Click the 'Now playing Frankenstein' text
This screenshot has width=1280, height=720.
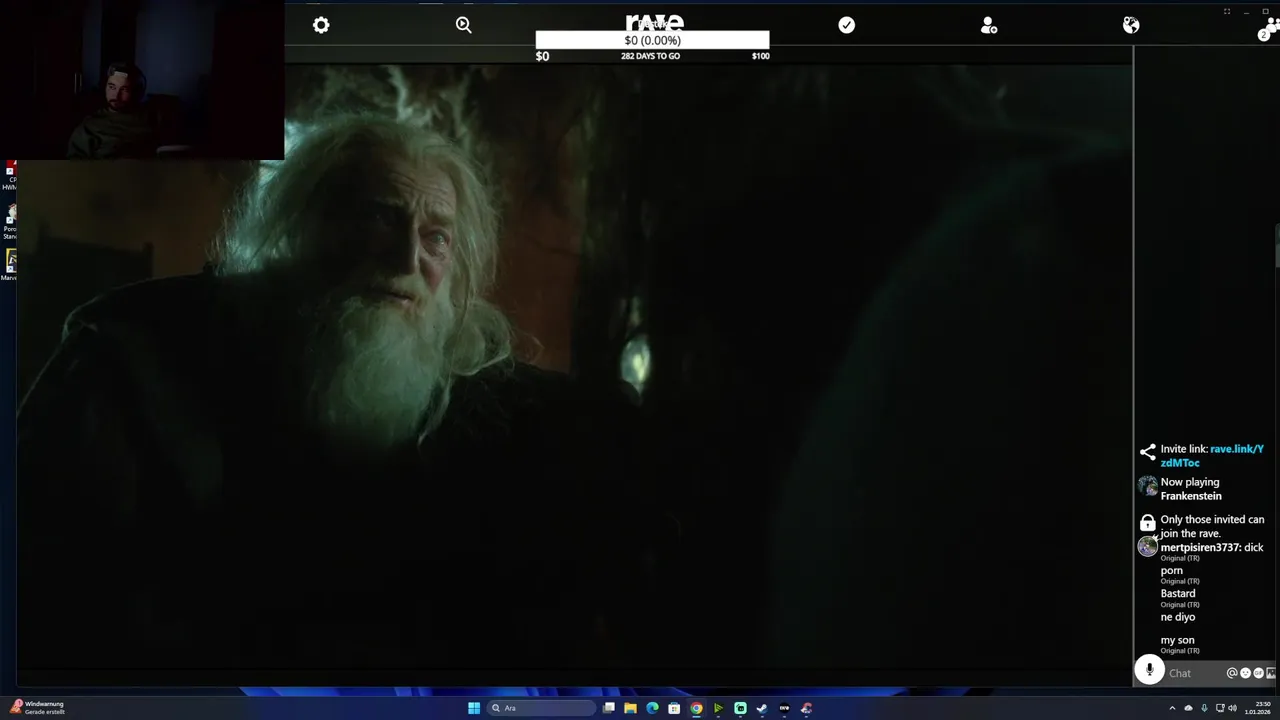pos(1191,489)
